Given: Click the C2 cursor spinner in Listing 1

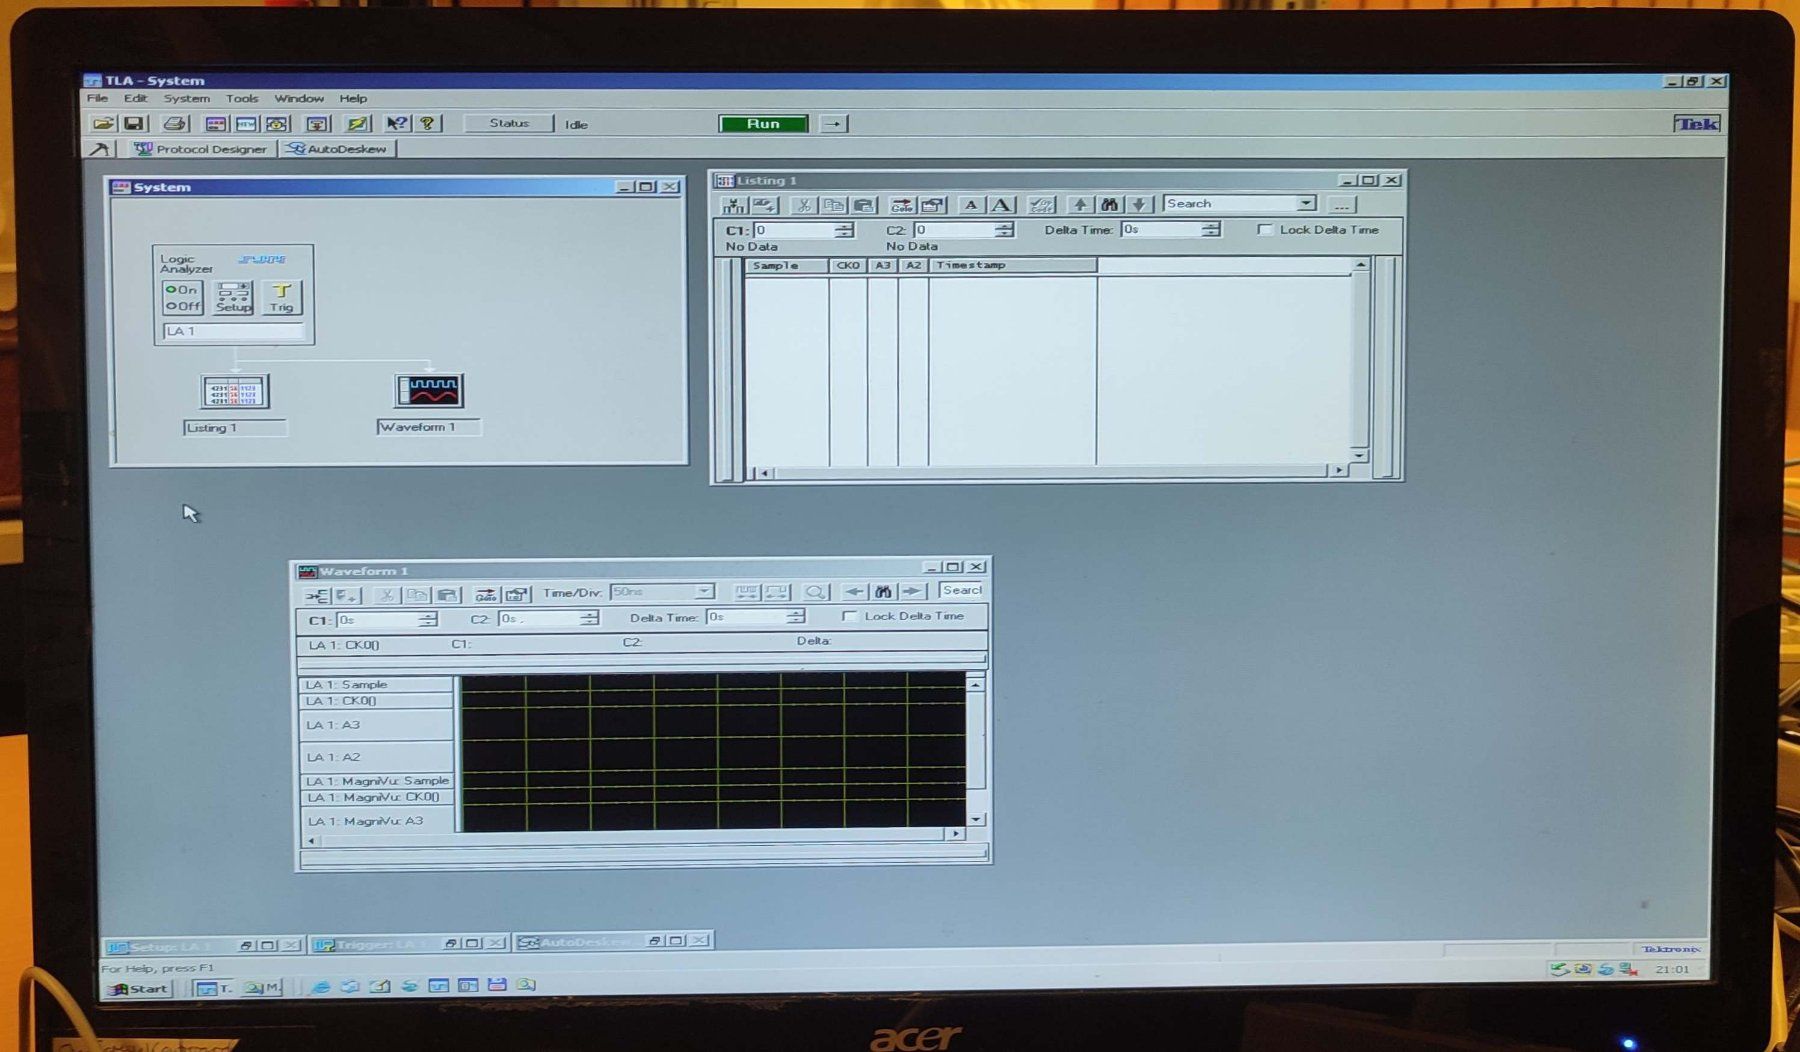Looking at the screenshot, I should point(1004,230).
